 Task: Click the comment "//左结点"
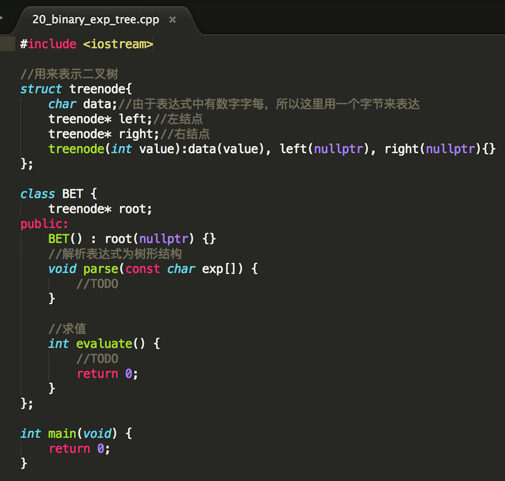(178, 119)
